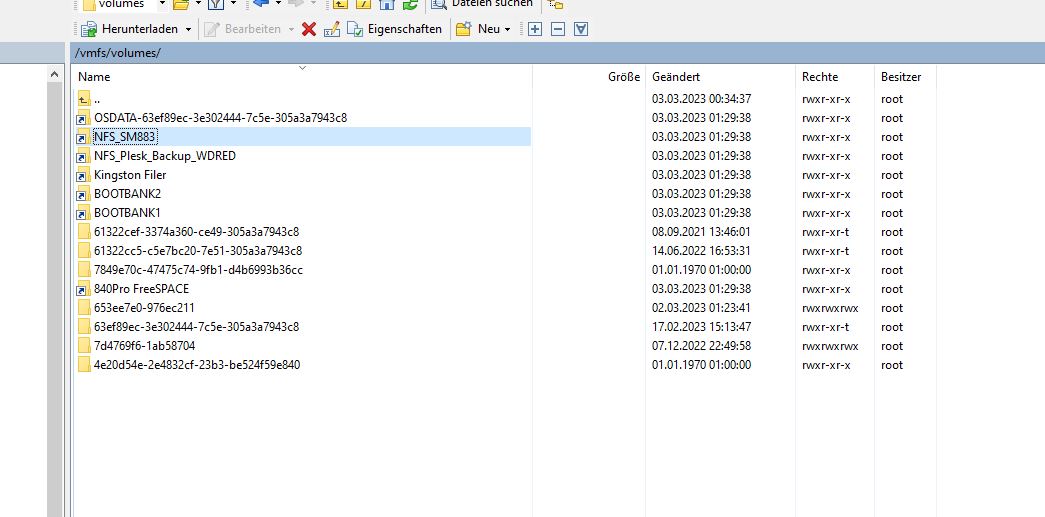This screenshot has height=517, width=1045.
Task: Click the Dateien suchen find files button
Action: tap(482, 4)
